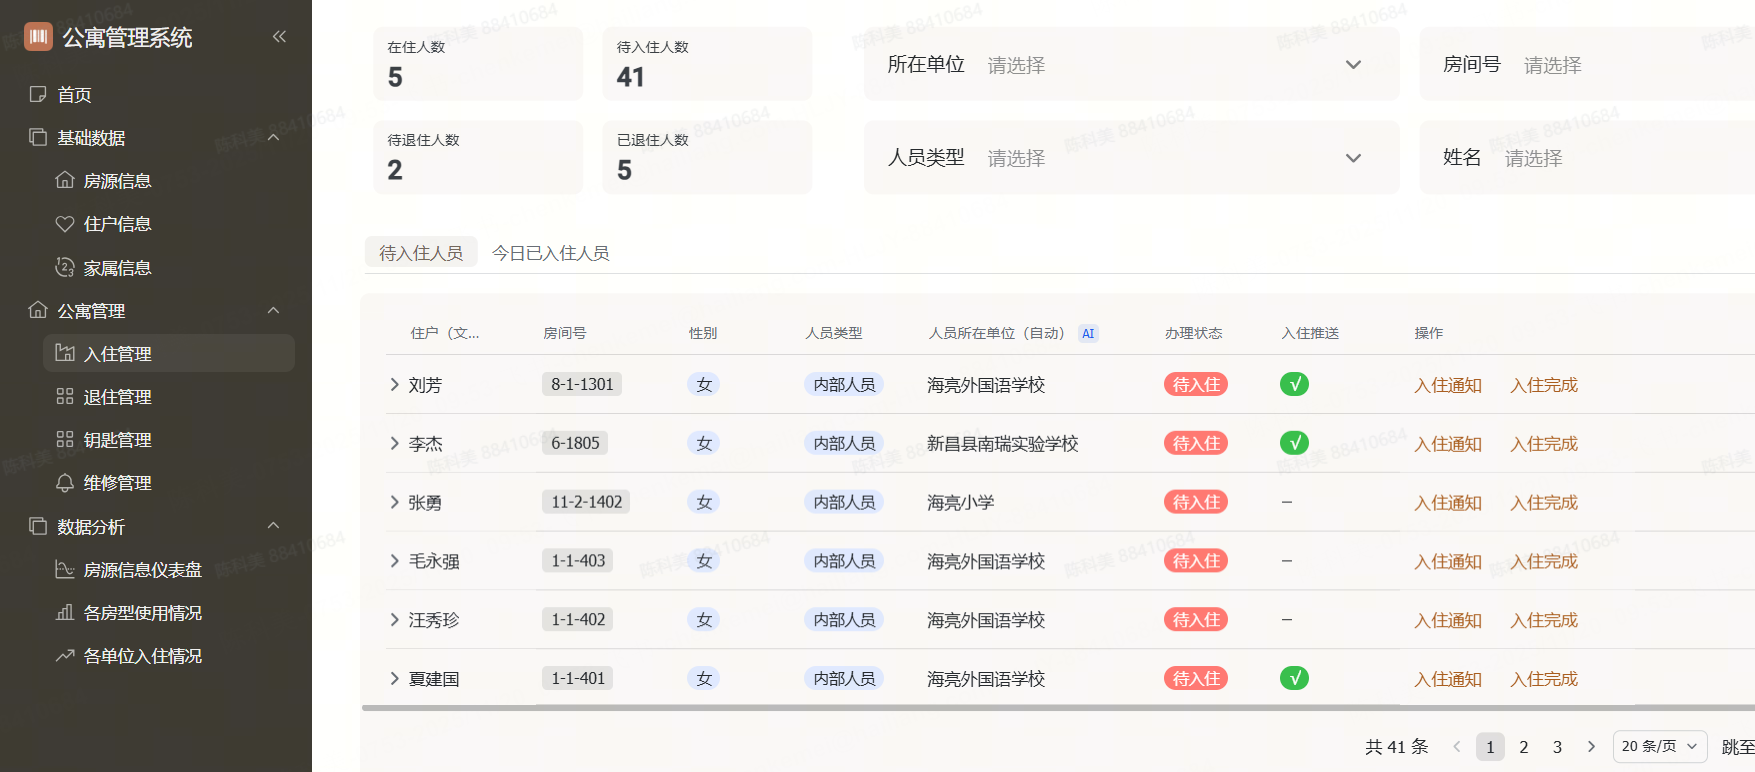Click the AI badge in column header
Image resolution: width=1755 pixels, height=772 pixels.
pyautogui.click(x=1088, y=334)
